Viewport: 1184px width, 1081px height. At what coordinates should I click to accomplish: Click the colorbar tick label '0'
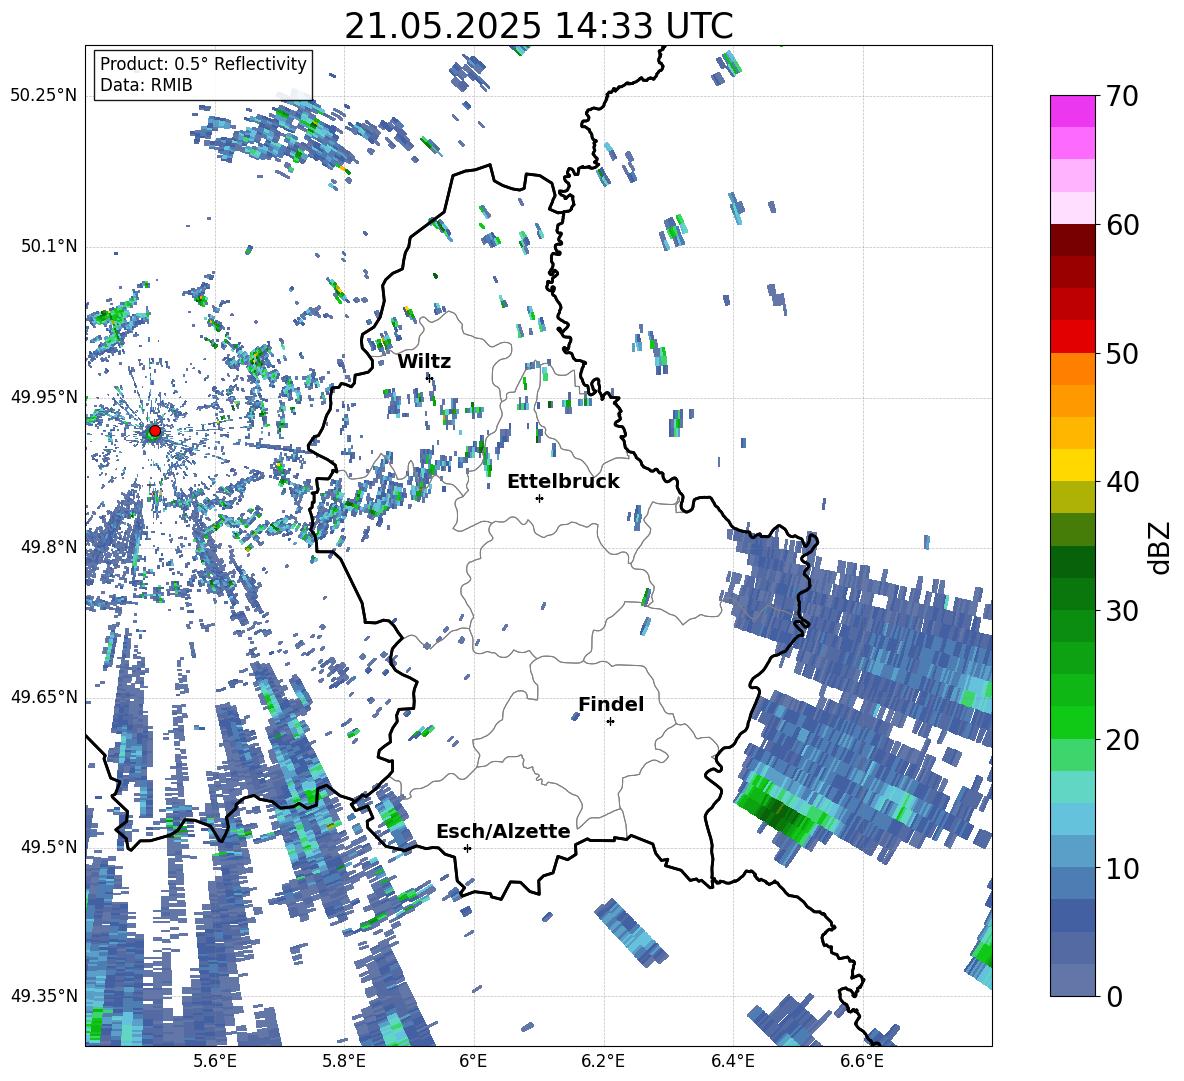tap(1113, 996)
